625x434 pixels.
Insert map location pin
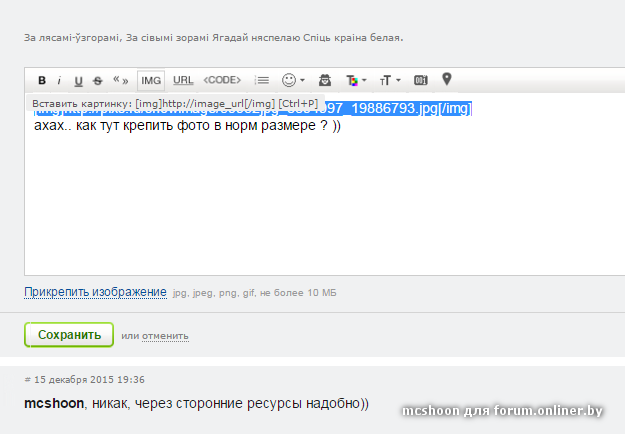(x=447, y=79)
